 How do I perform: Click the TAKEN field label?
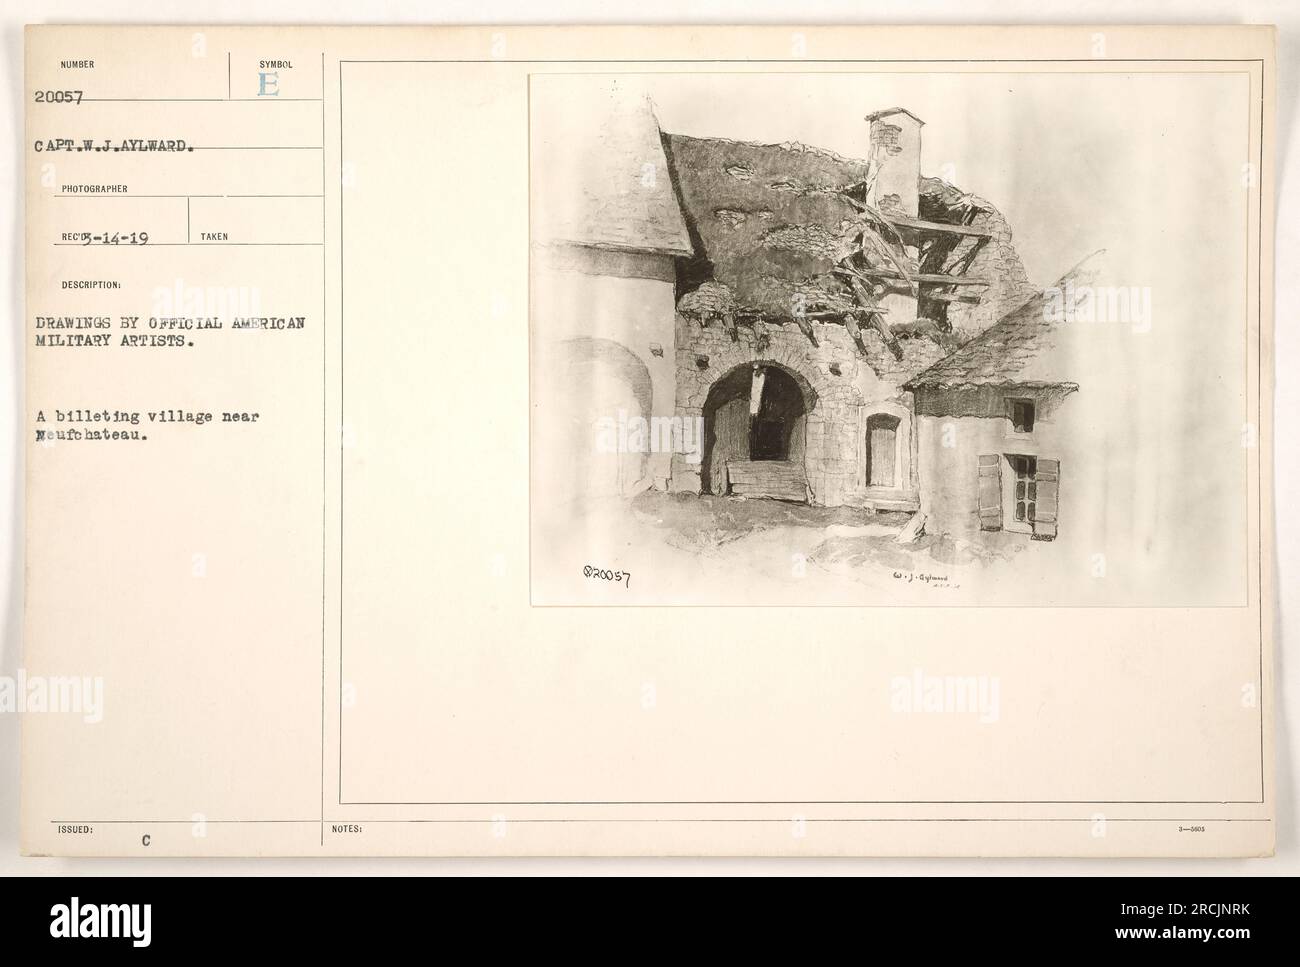coord(214,237)
